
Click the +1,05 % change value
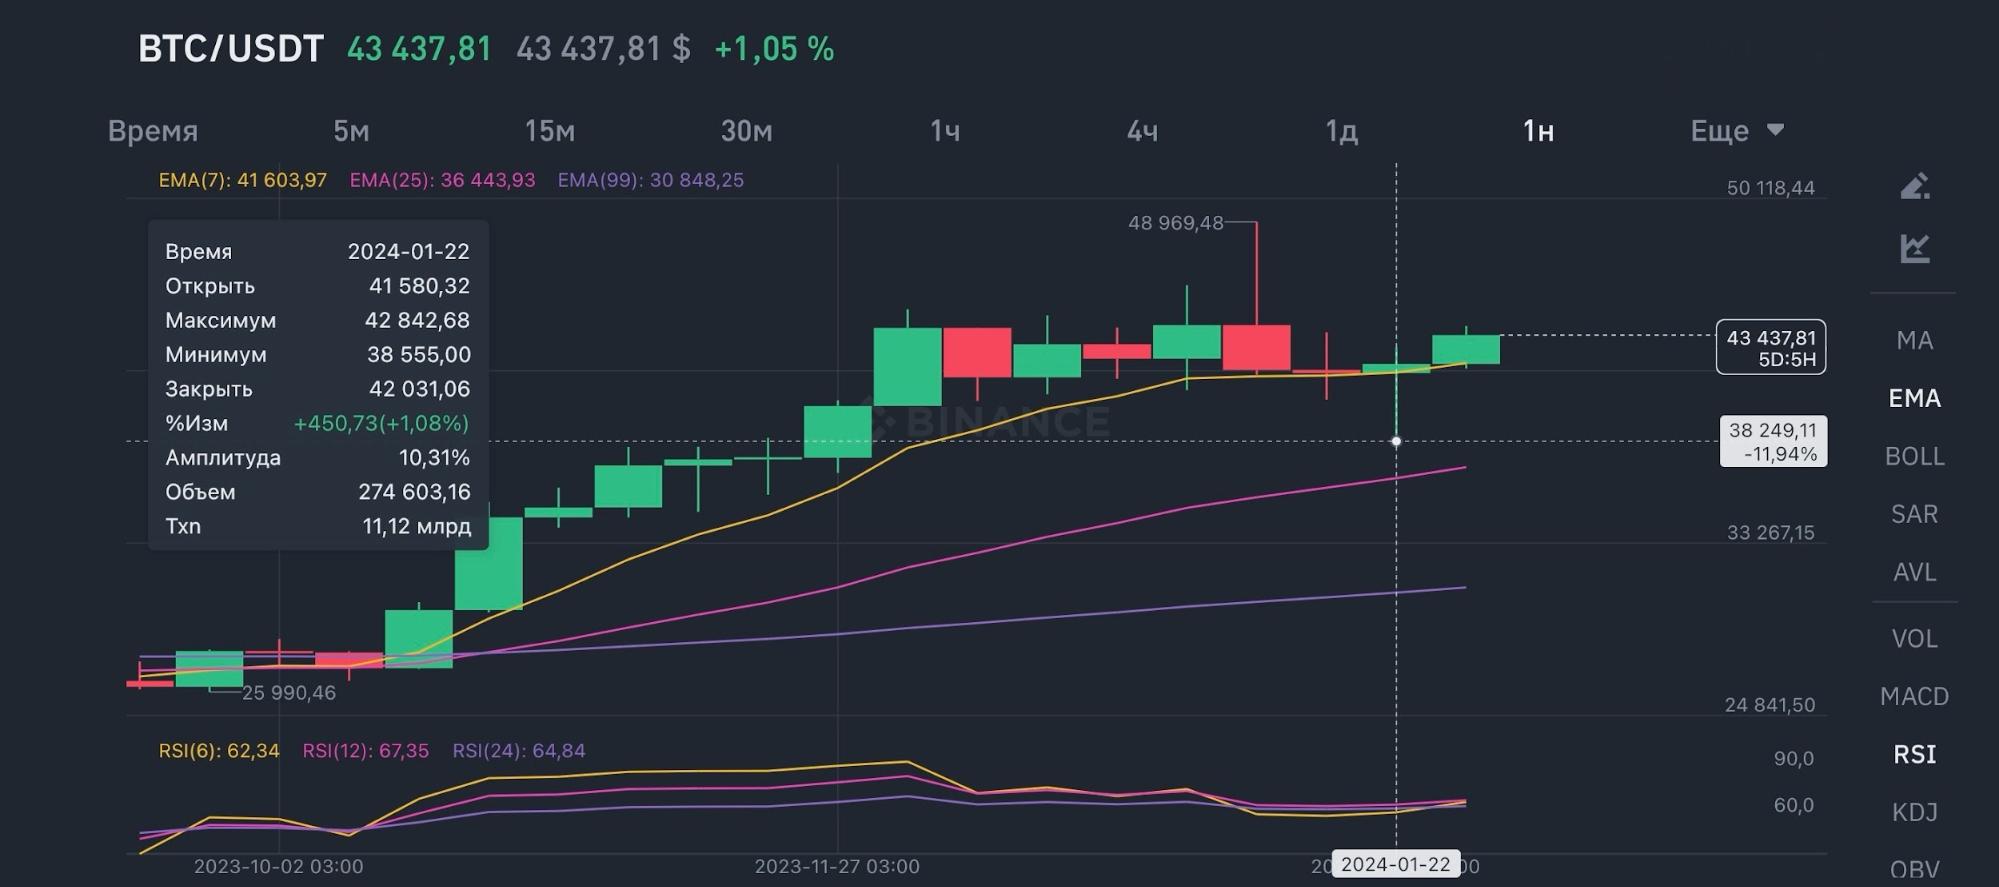click(x=774, y=48)
